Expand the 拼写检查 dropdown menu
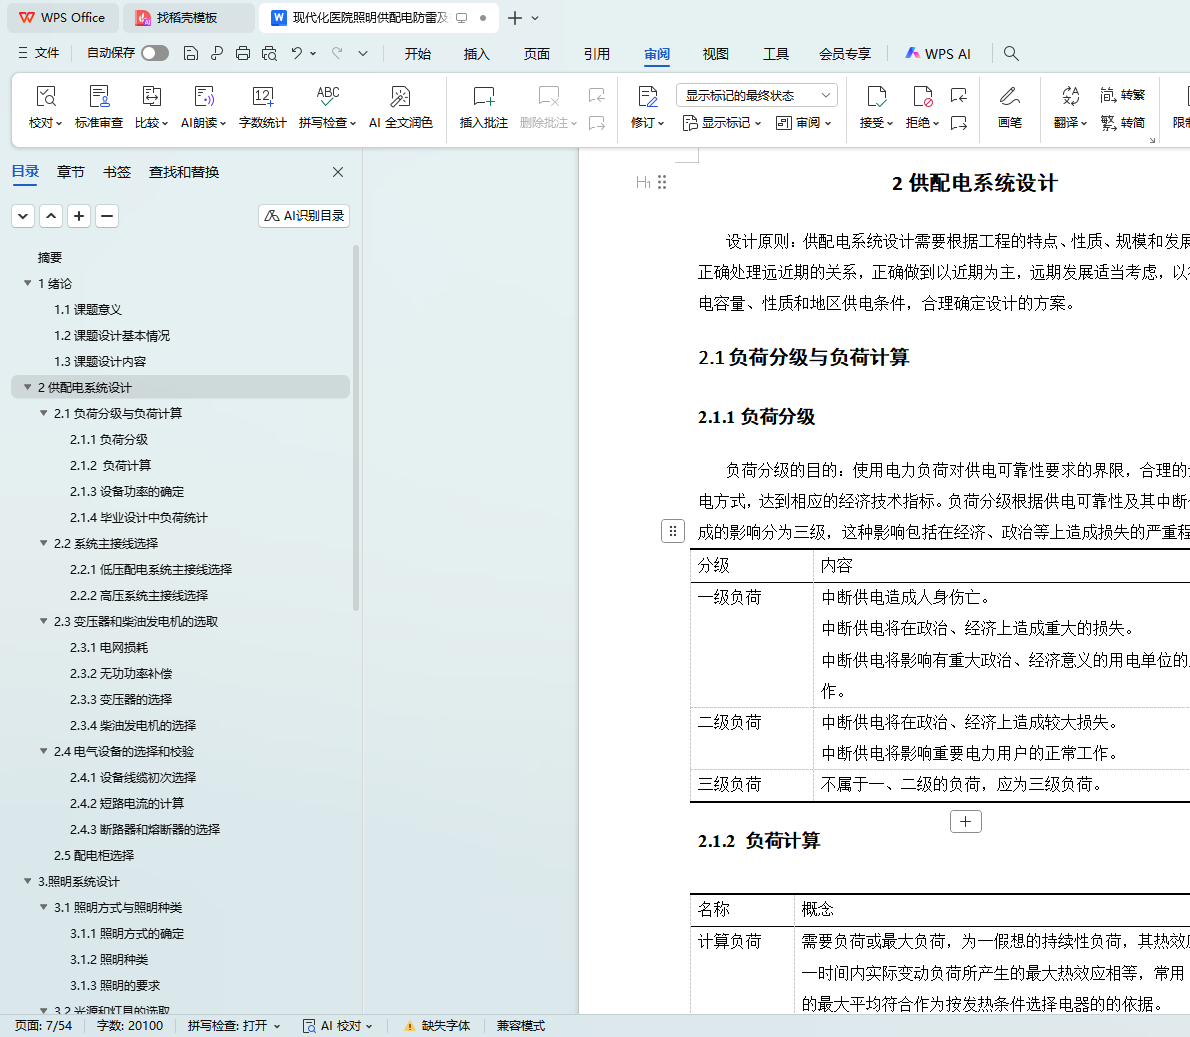1190x1037 pixels. tap(354, 123)
